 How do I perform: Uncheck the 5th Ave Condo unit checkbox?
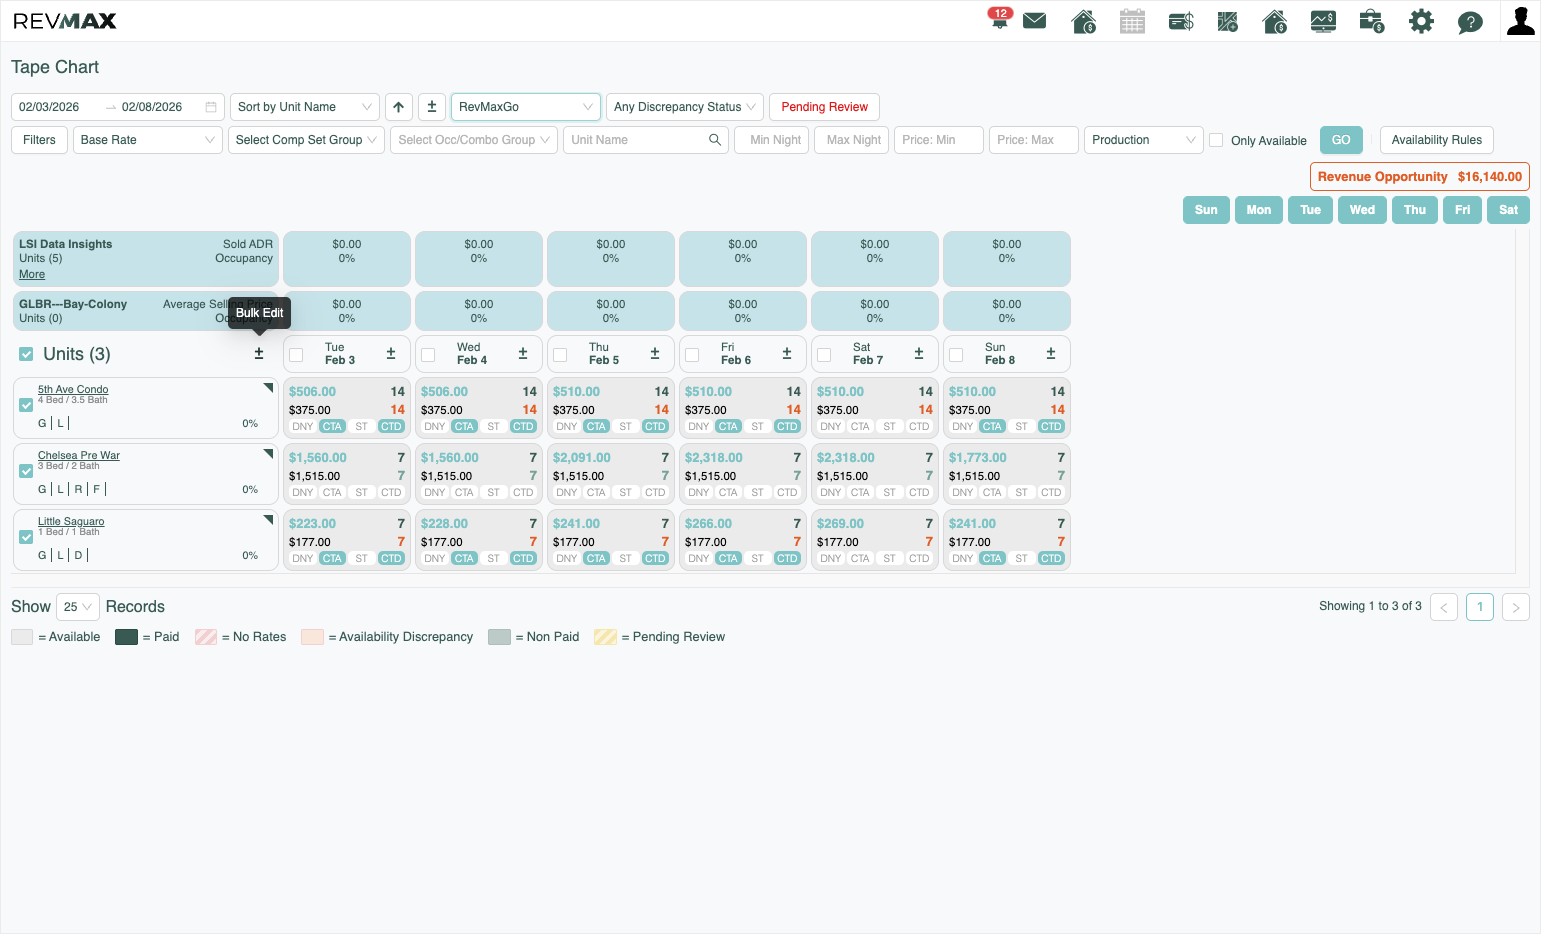click(26, 405)
